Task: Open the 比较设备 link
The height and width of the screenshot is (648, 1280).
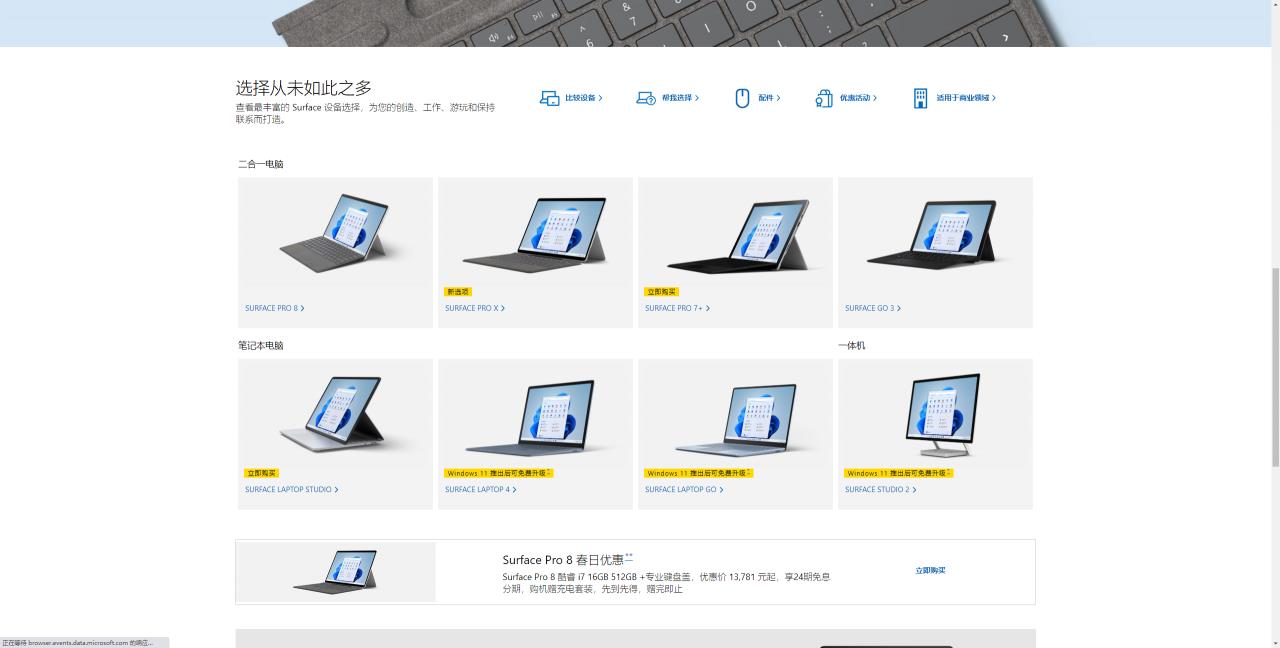Action: pyautogui.click(x=584, y=98)
